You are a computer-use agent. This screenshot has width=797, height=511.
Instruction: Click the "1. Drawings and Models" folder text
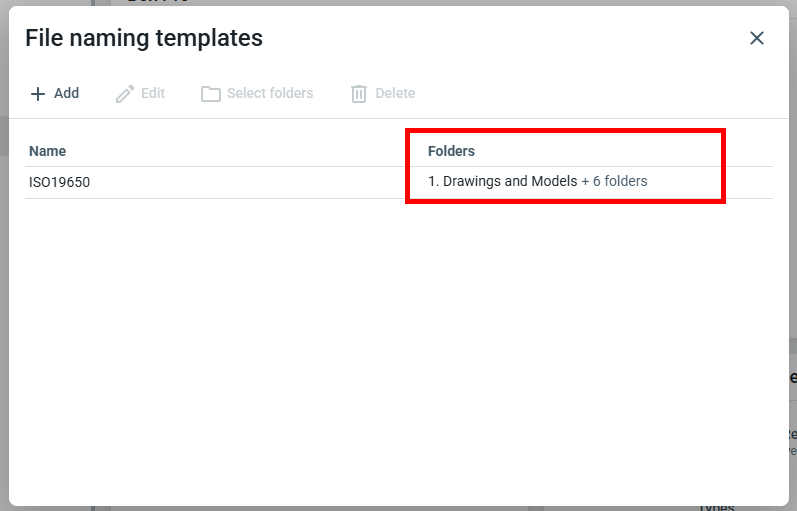click(502, 181)
